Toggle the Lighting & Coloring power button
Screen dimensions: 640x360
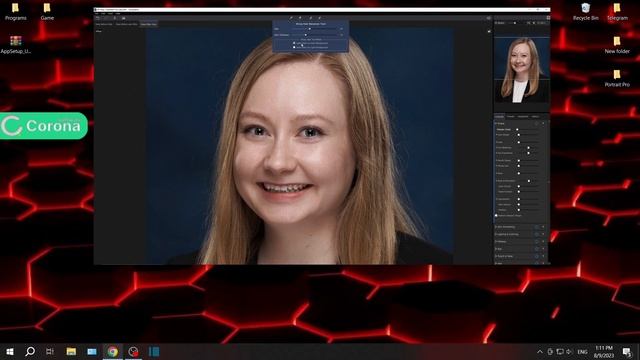point(537,234)
